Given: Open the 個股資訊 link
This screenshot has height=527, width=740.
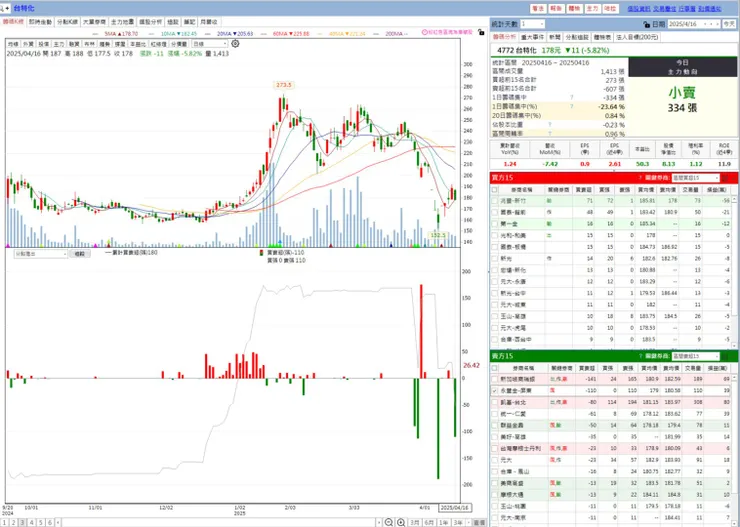Looking at the screenshot, I should tap(639, 8).
